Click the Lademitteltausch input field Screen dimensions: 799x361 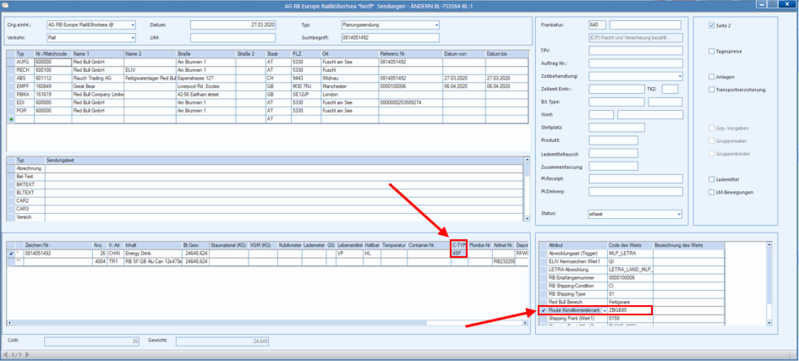(x=613, y=153)
